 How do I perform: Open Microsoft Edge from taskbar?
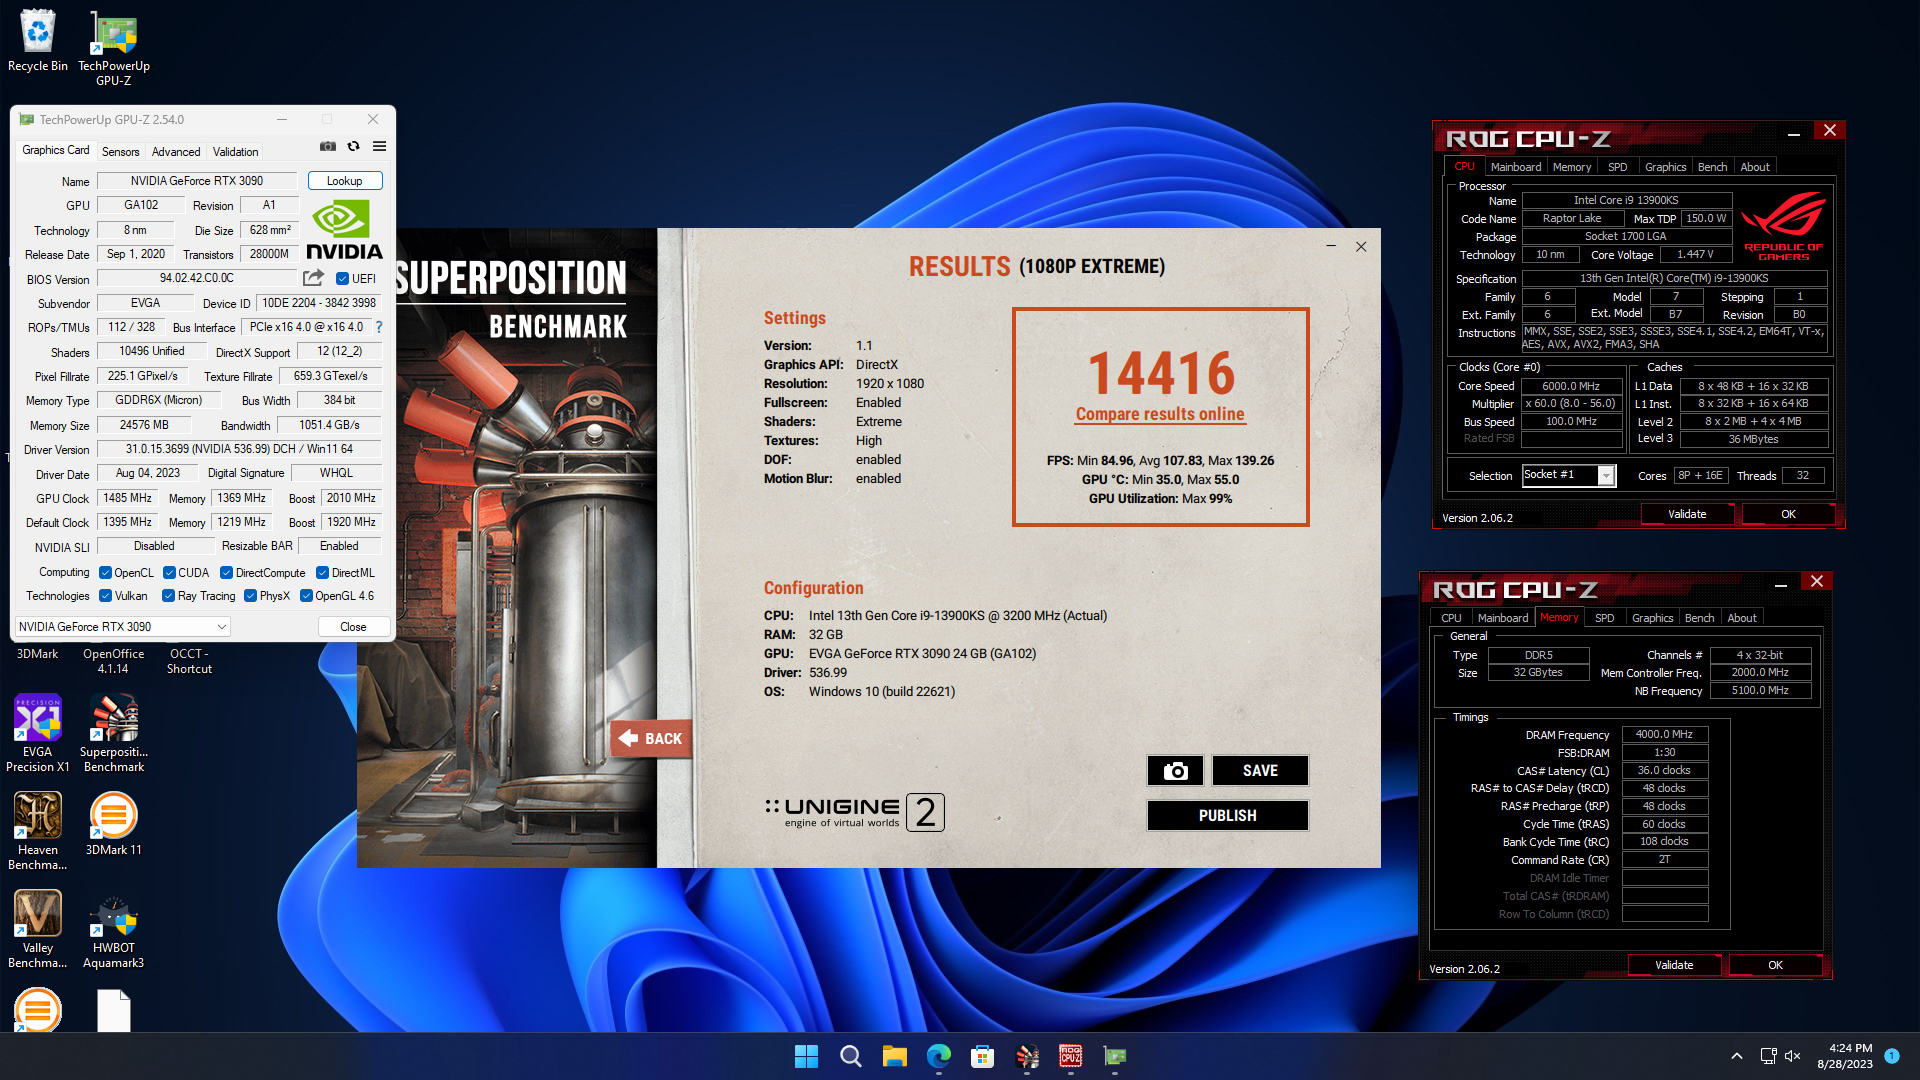click(939, 1056)
